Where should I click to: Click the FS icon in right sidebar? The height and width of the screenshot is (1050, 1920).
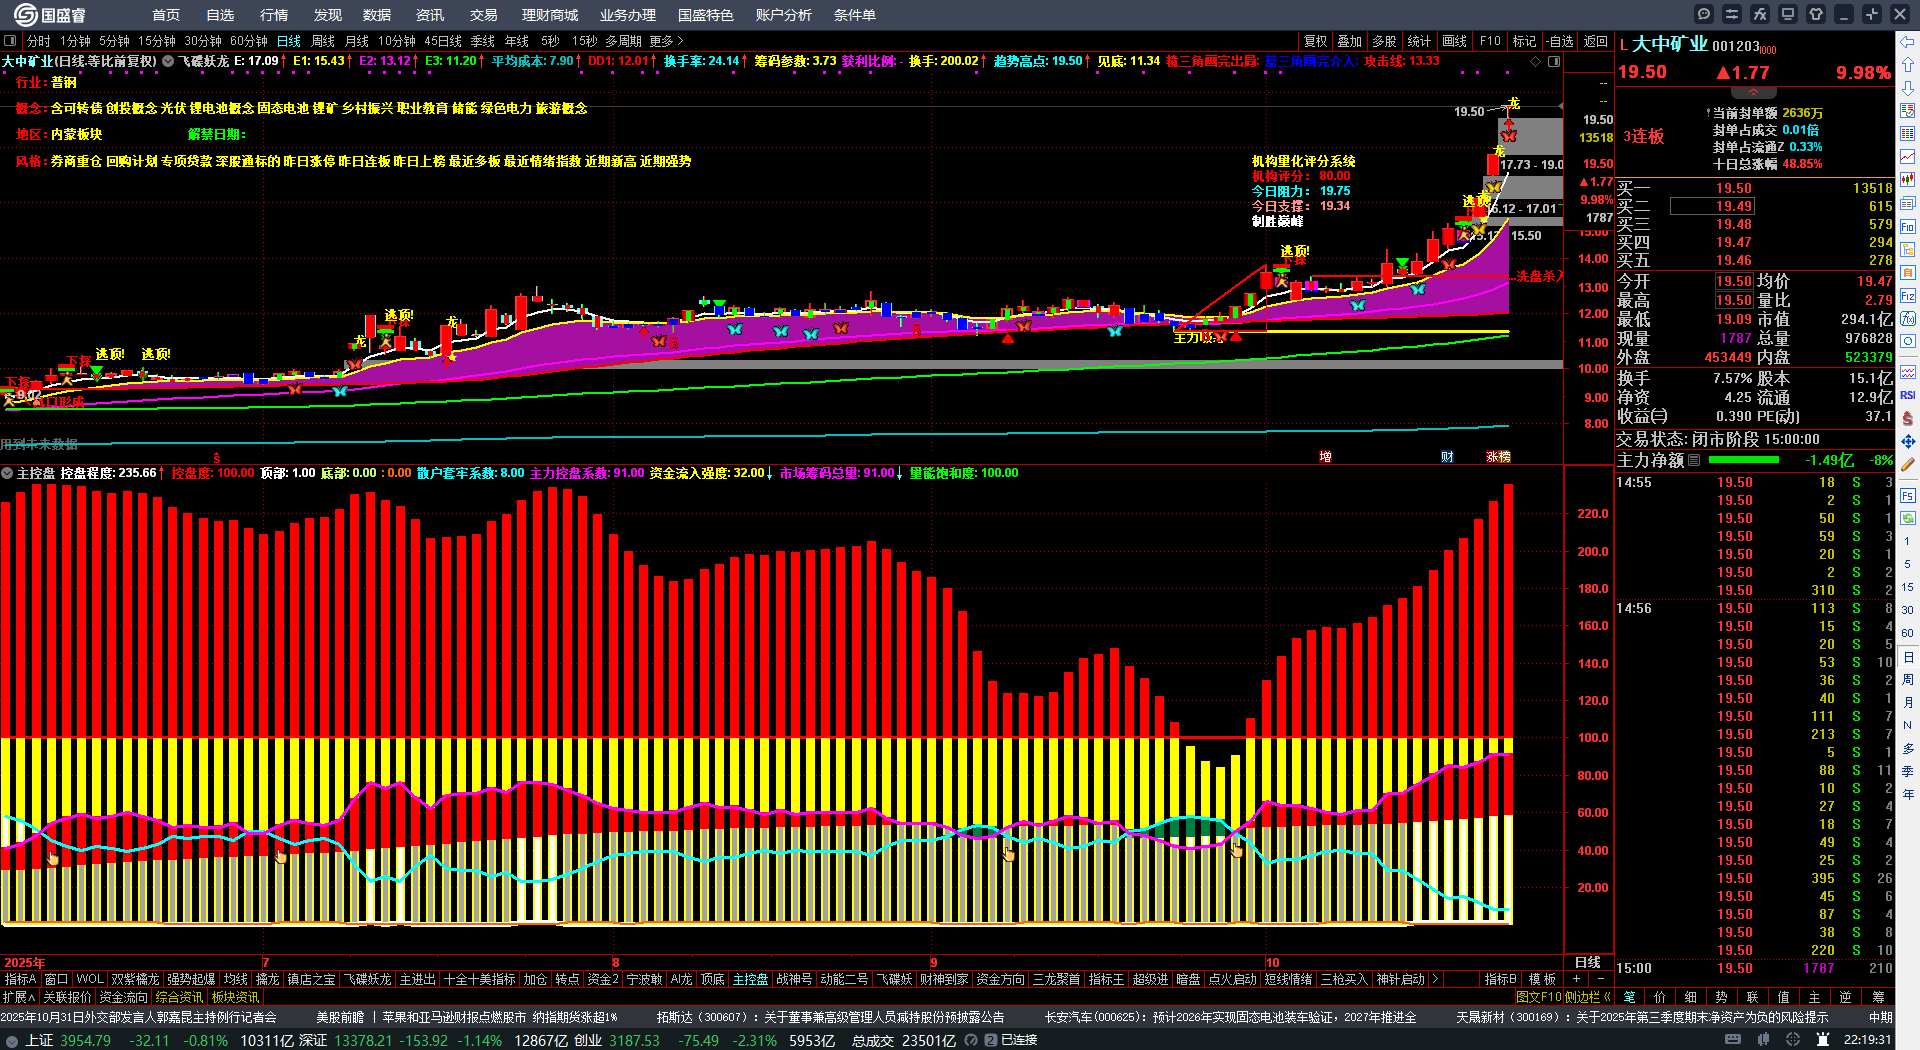click(1908, 496)
